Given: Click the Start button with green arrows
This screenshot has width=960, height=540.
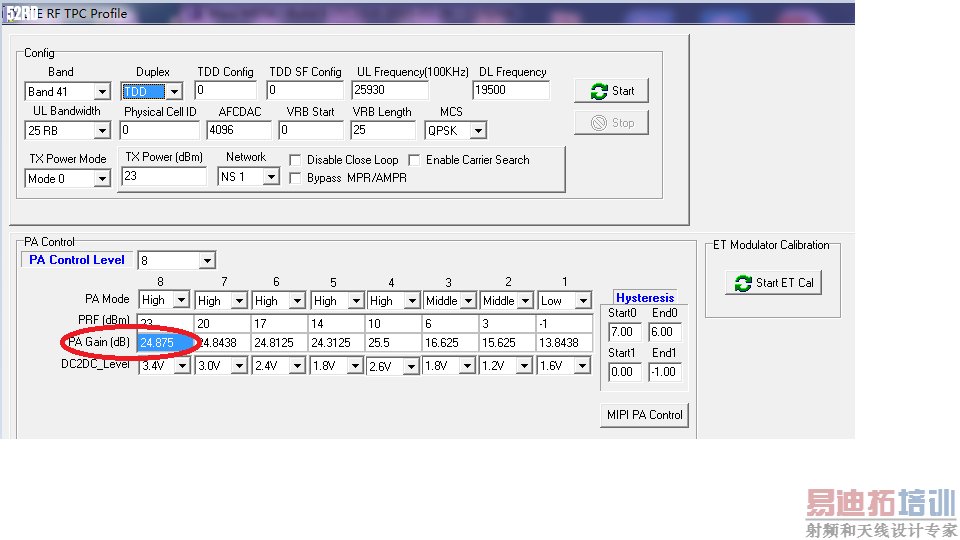Looking at the screenshot, I should click(611, 91).
